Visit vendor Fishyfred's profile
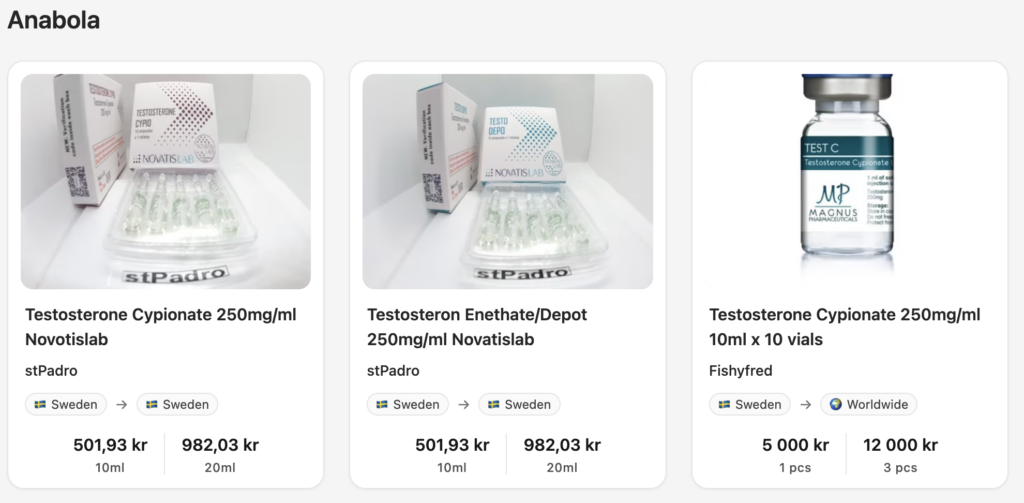The width and height of the screenshot is (1024, 503). click(x=740, y=371)
